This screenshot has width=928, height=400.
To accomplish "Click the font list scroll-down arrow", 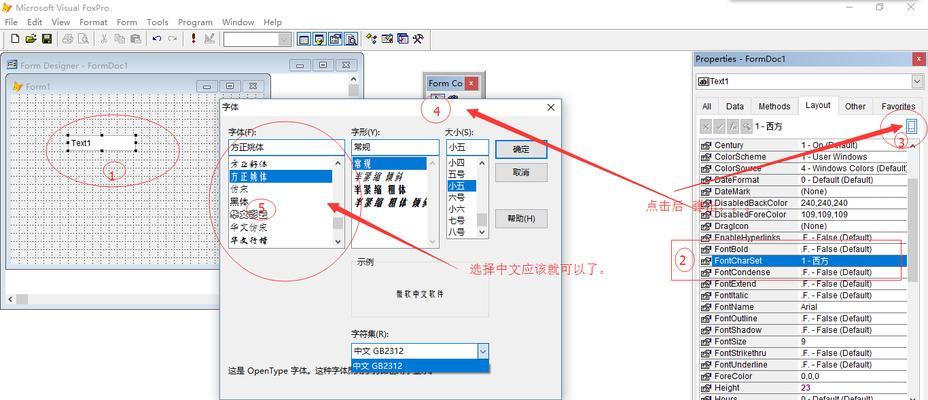I will tap(338, 241).
